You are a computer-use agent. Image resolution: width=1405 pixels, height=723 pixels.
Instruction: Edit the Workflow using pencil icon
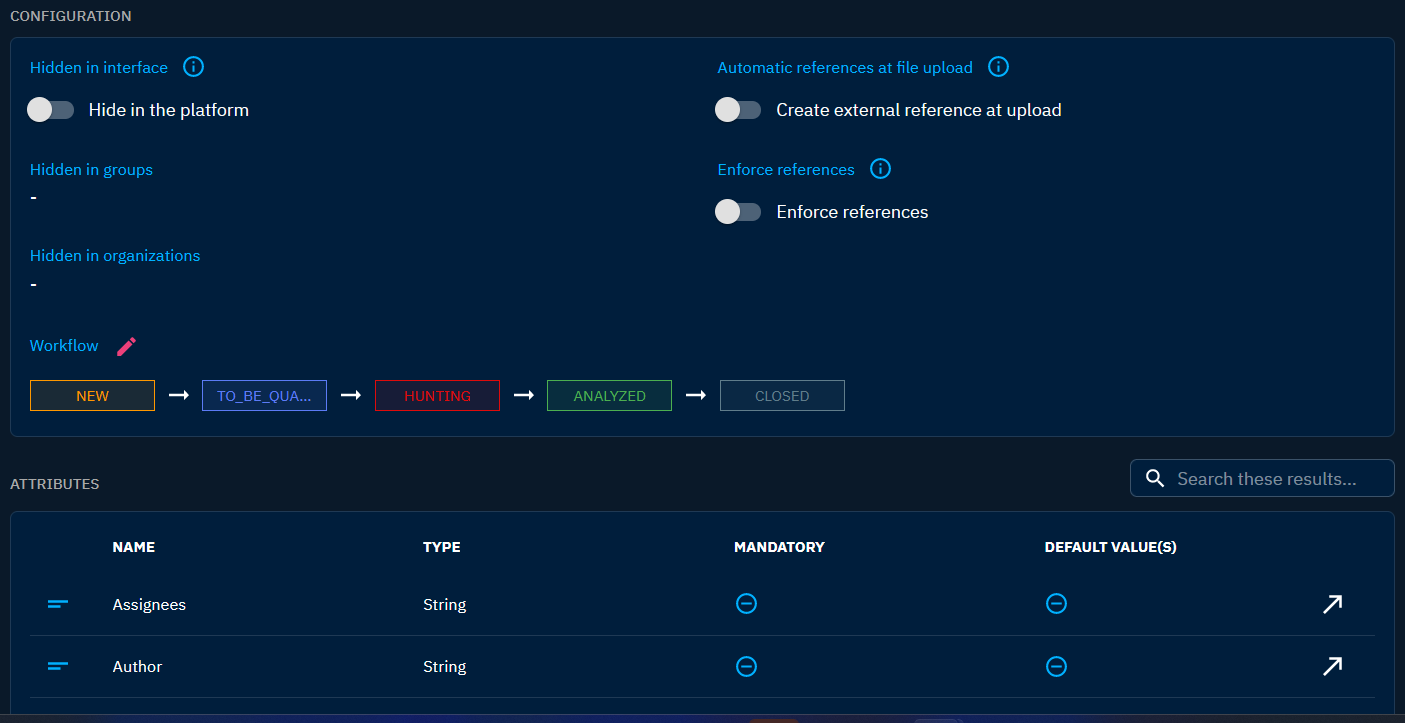[x=126, y=346]
